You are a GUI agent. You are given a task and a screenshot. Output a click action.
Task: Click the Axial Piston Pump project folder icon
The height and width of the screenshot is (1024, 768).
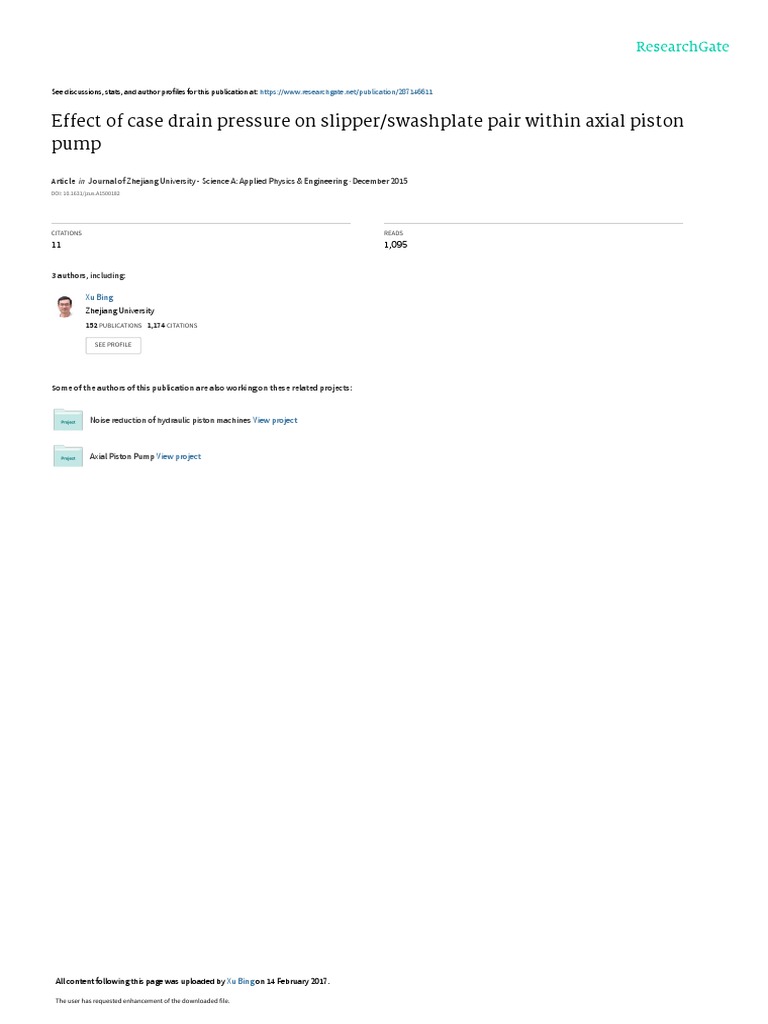coord(68,456)
